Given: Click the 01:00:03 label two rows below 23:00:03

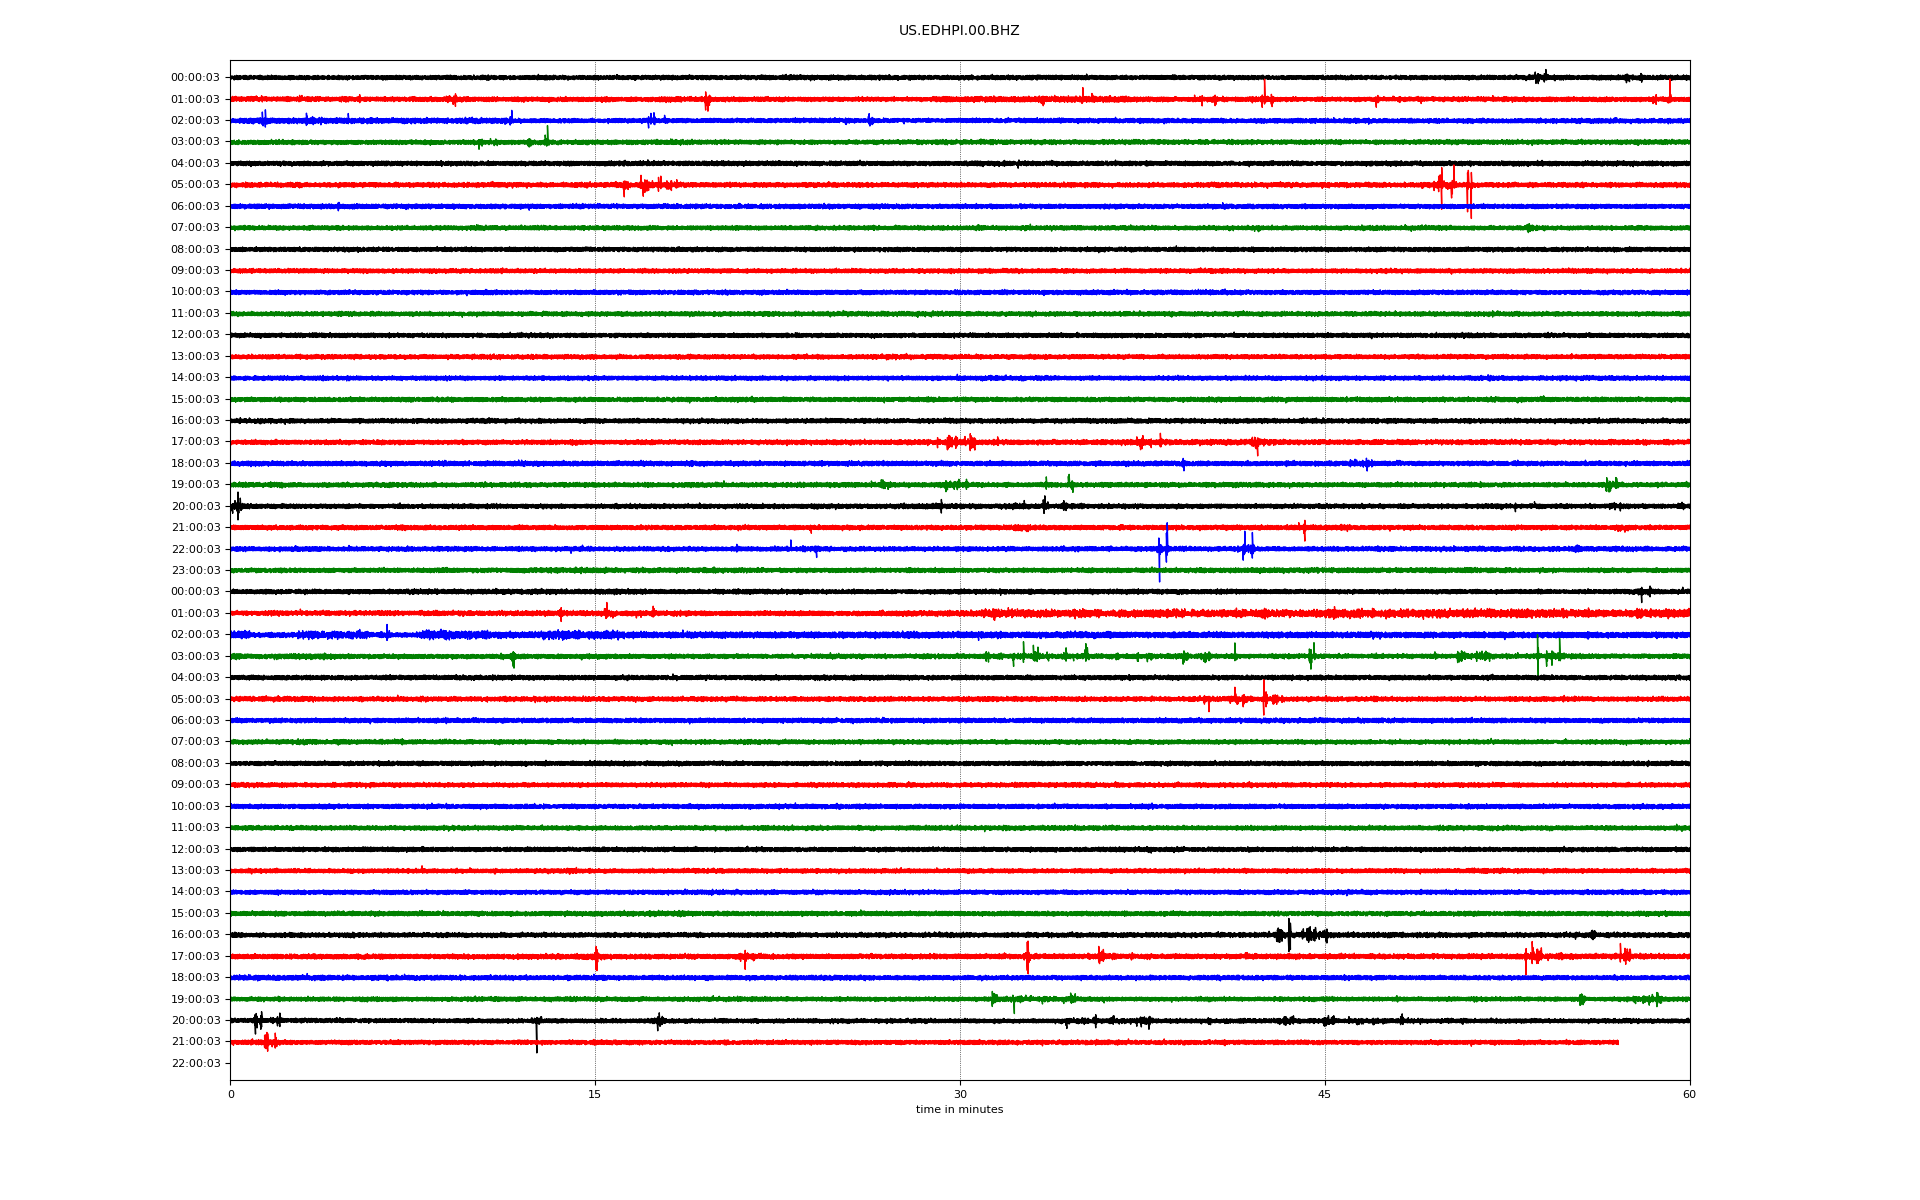Looking at the screenshot, I should click(x=195, y=614).
